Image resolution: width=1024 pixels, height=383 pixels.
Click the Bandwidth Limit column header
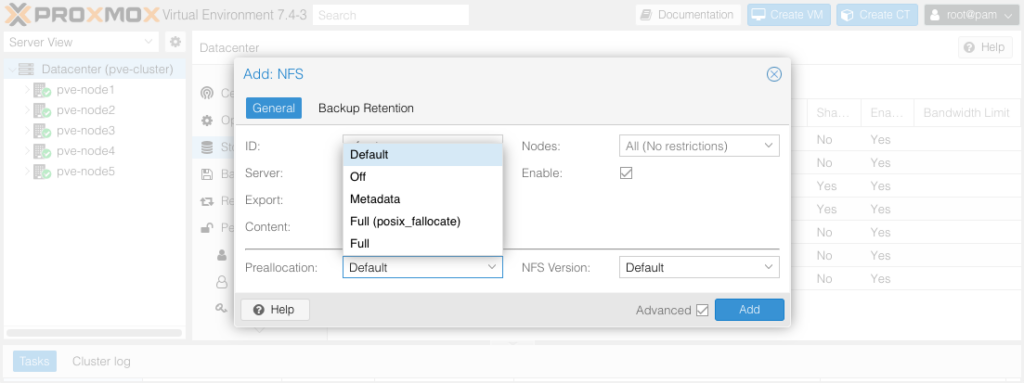pos(967,113)
